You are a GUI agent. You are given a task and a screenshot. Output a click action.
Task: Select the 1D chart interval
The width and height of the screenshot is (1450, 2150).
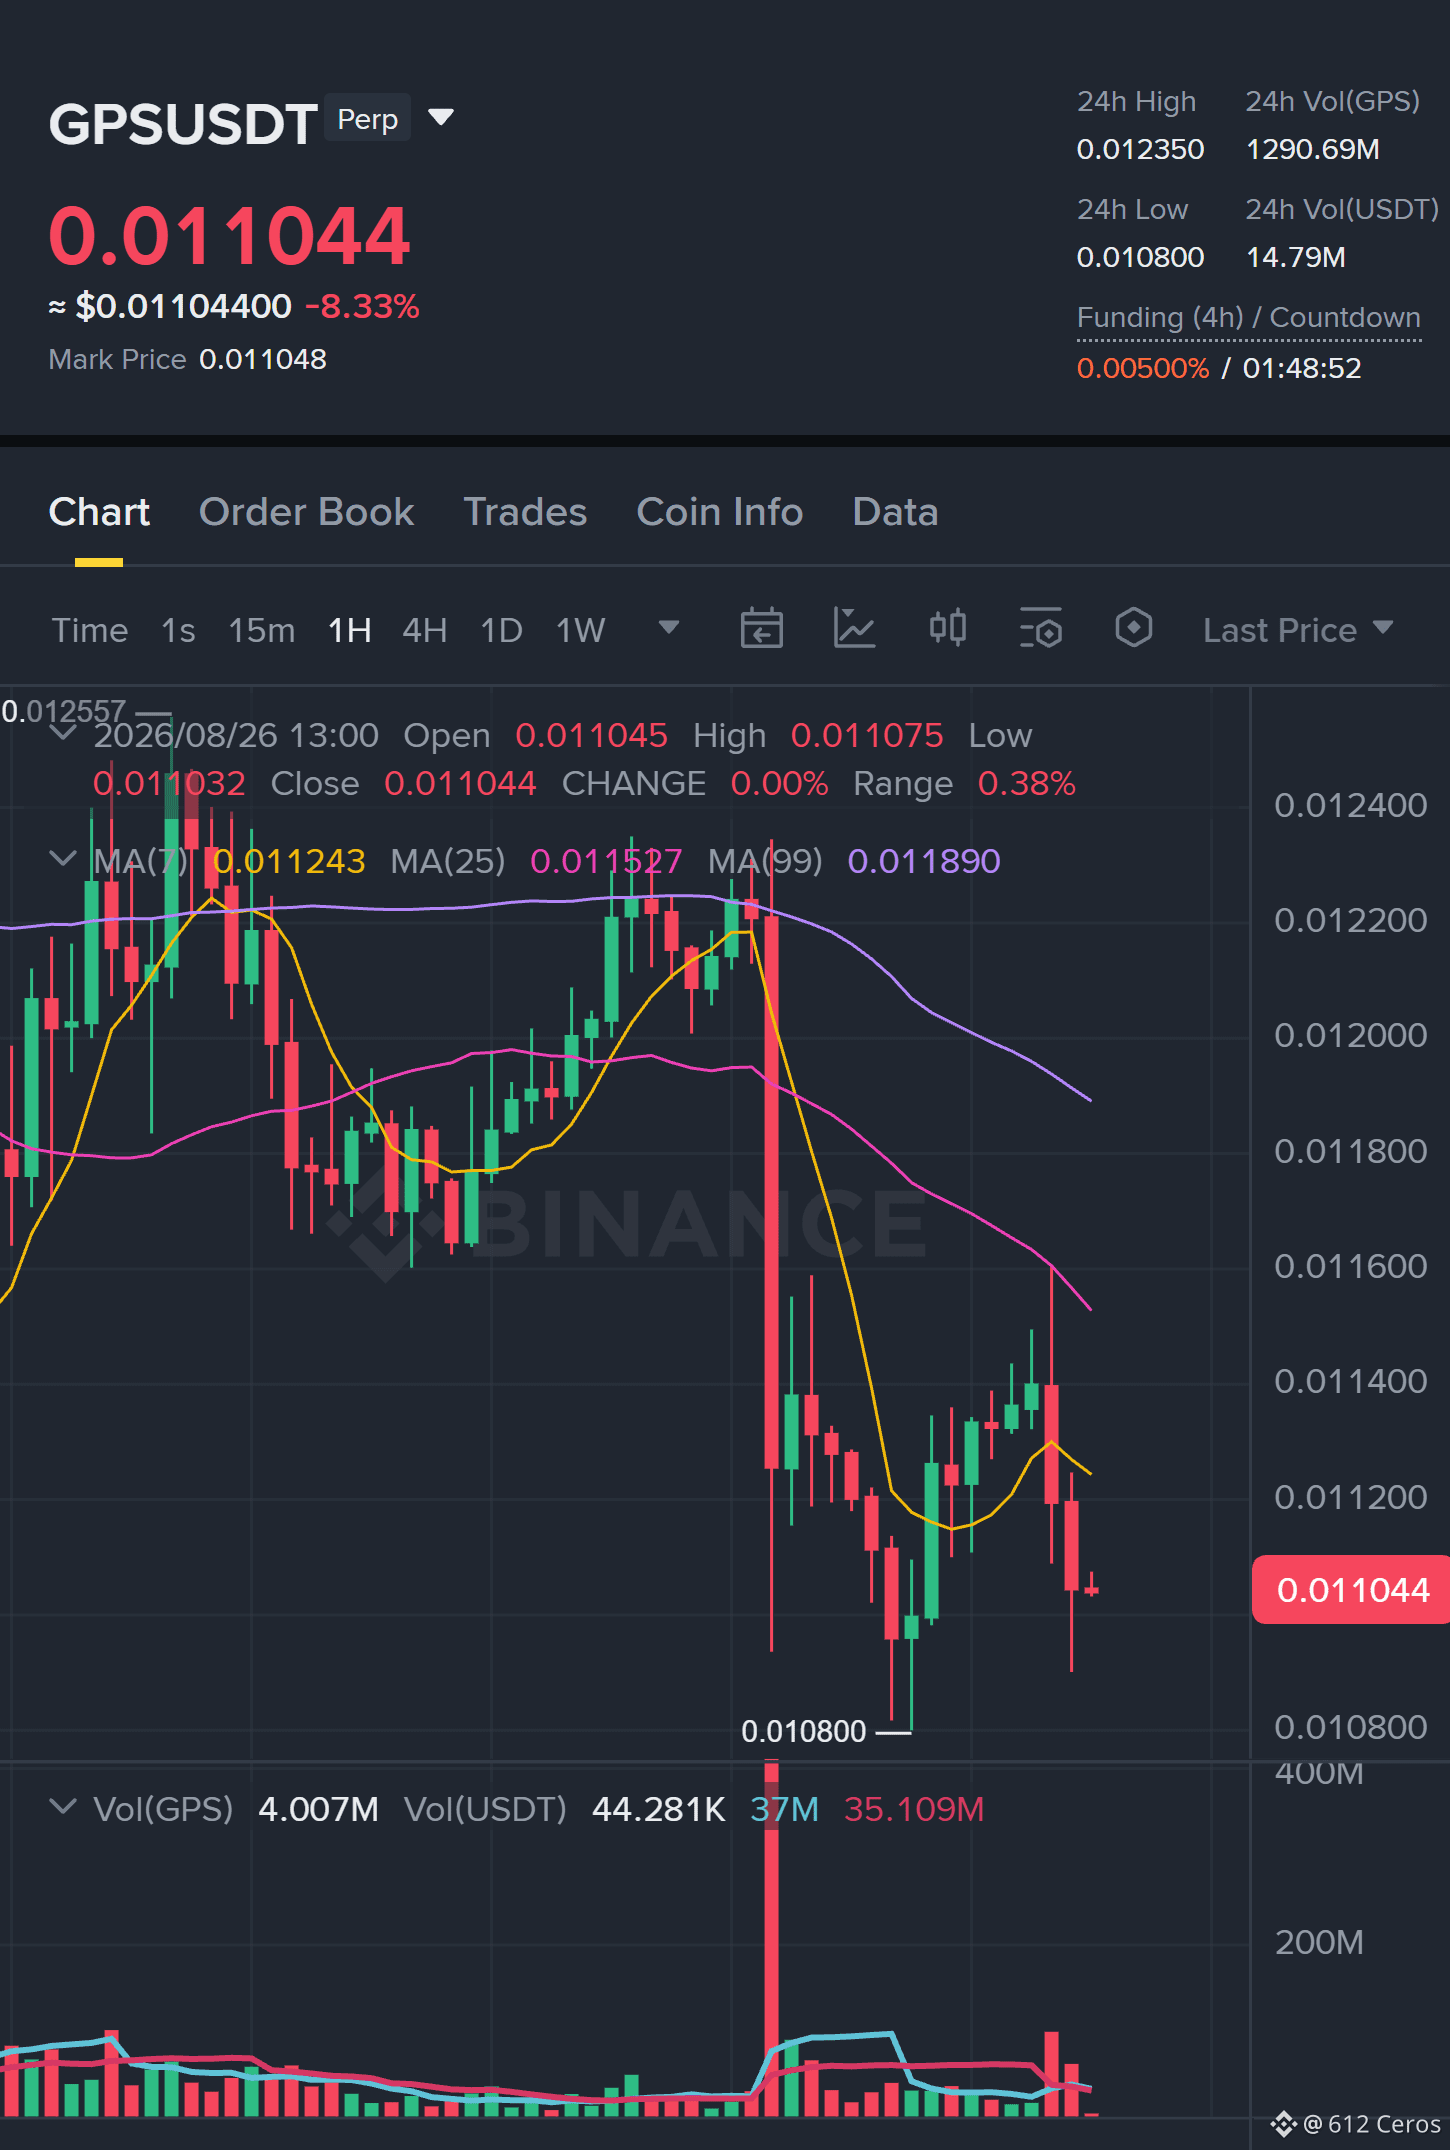tap(501, 630)
